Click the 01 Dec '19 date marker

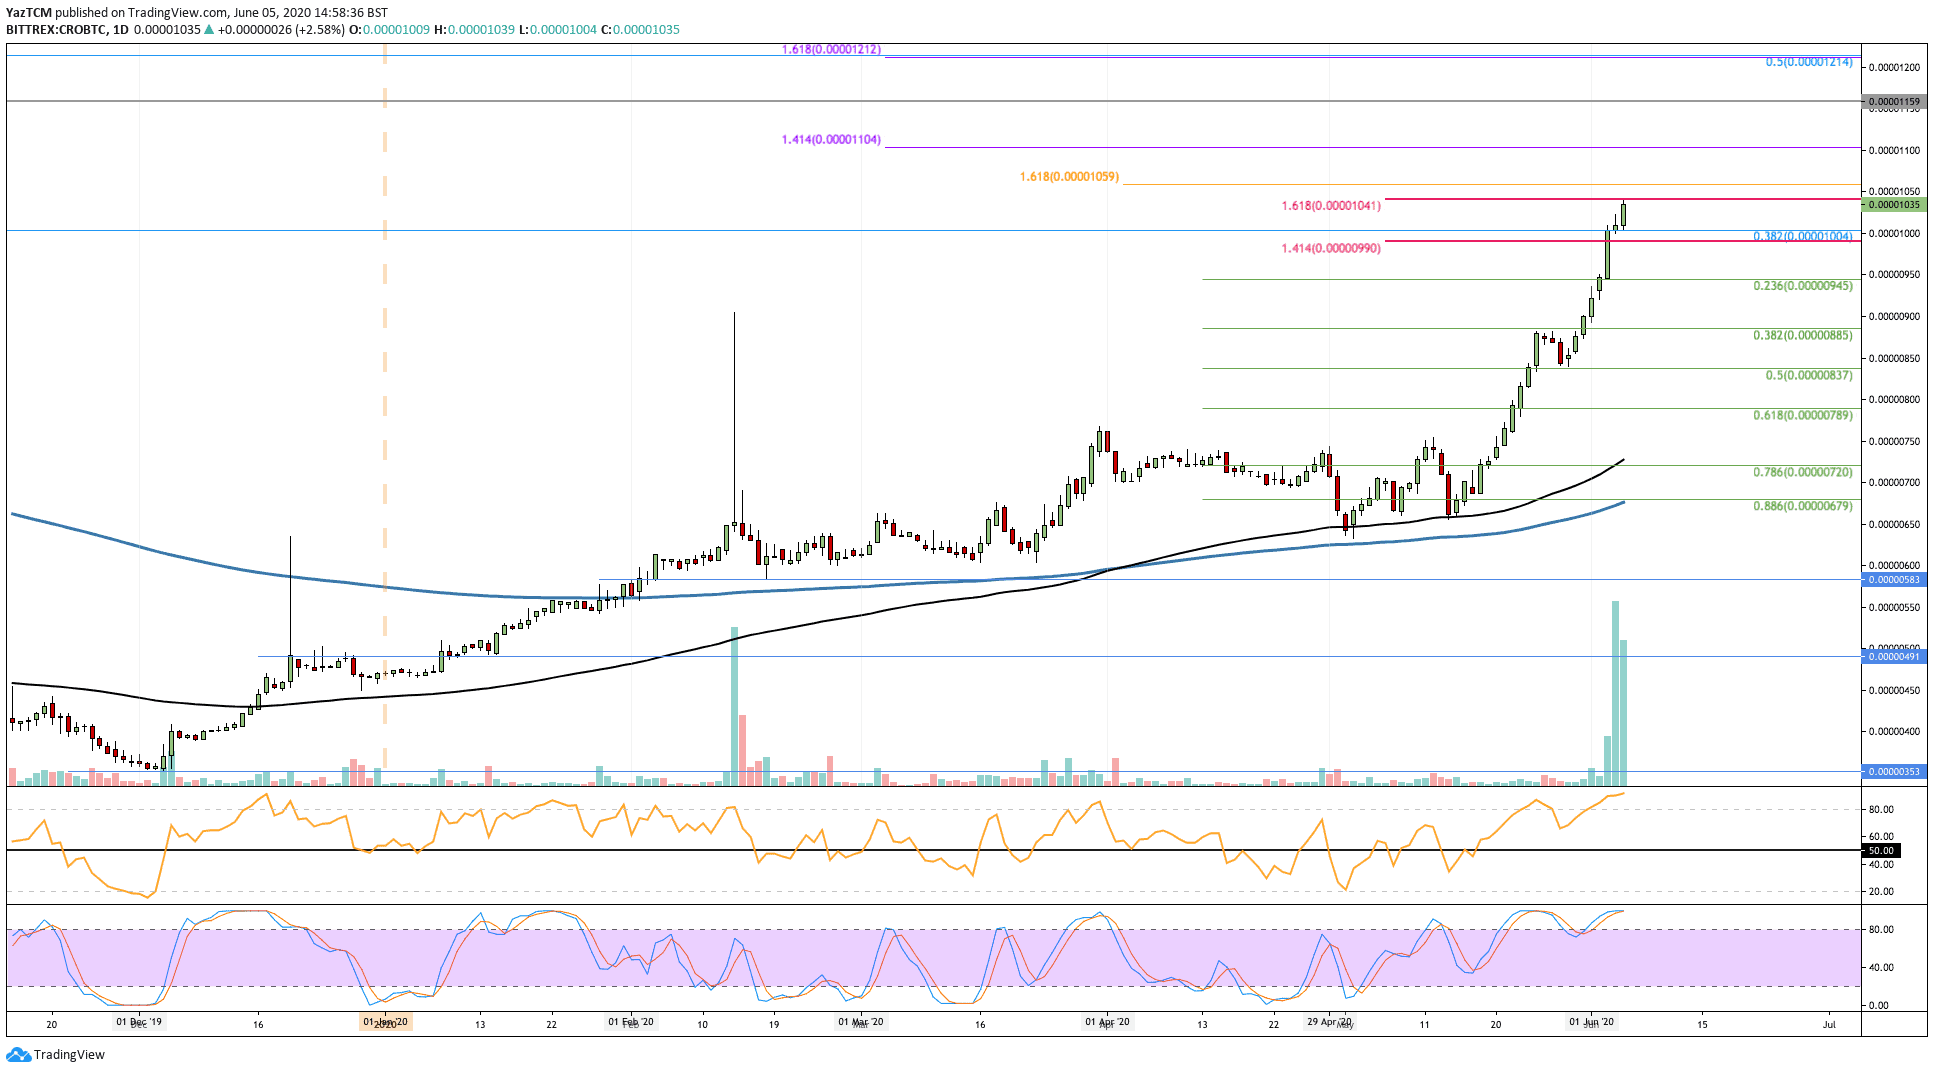coord(138,1023)
